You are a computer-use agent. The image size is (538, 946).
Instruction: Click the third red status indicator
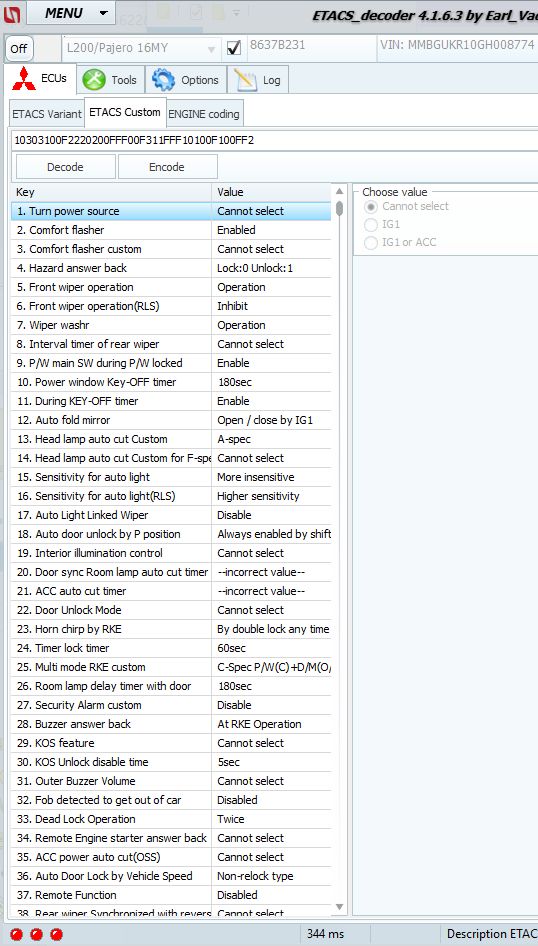pos(56,934)
